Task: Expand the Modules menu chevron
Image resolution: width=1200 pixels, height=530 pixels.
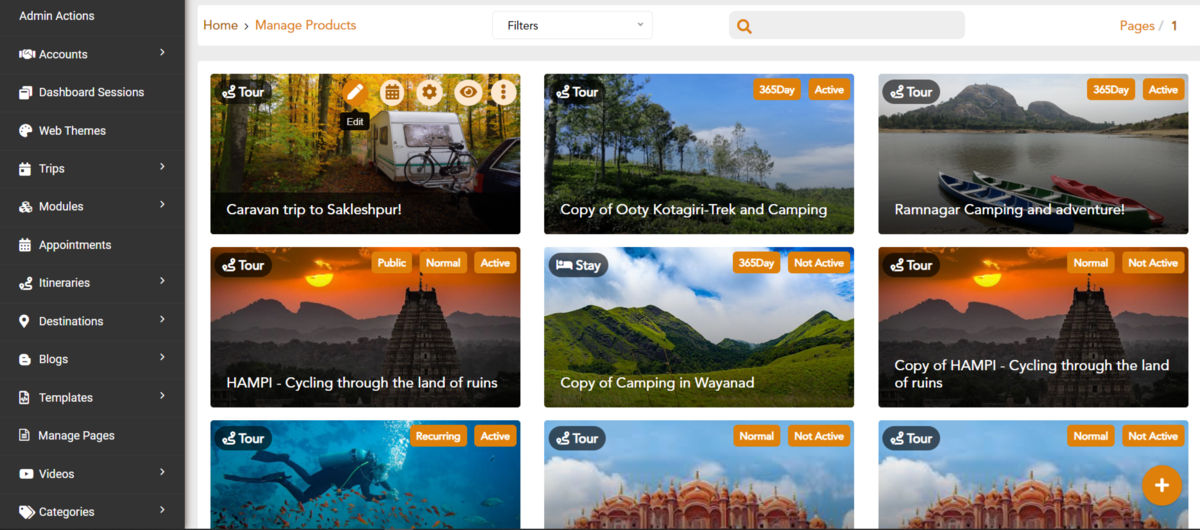Action: tap(162, 205)
